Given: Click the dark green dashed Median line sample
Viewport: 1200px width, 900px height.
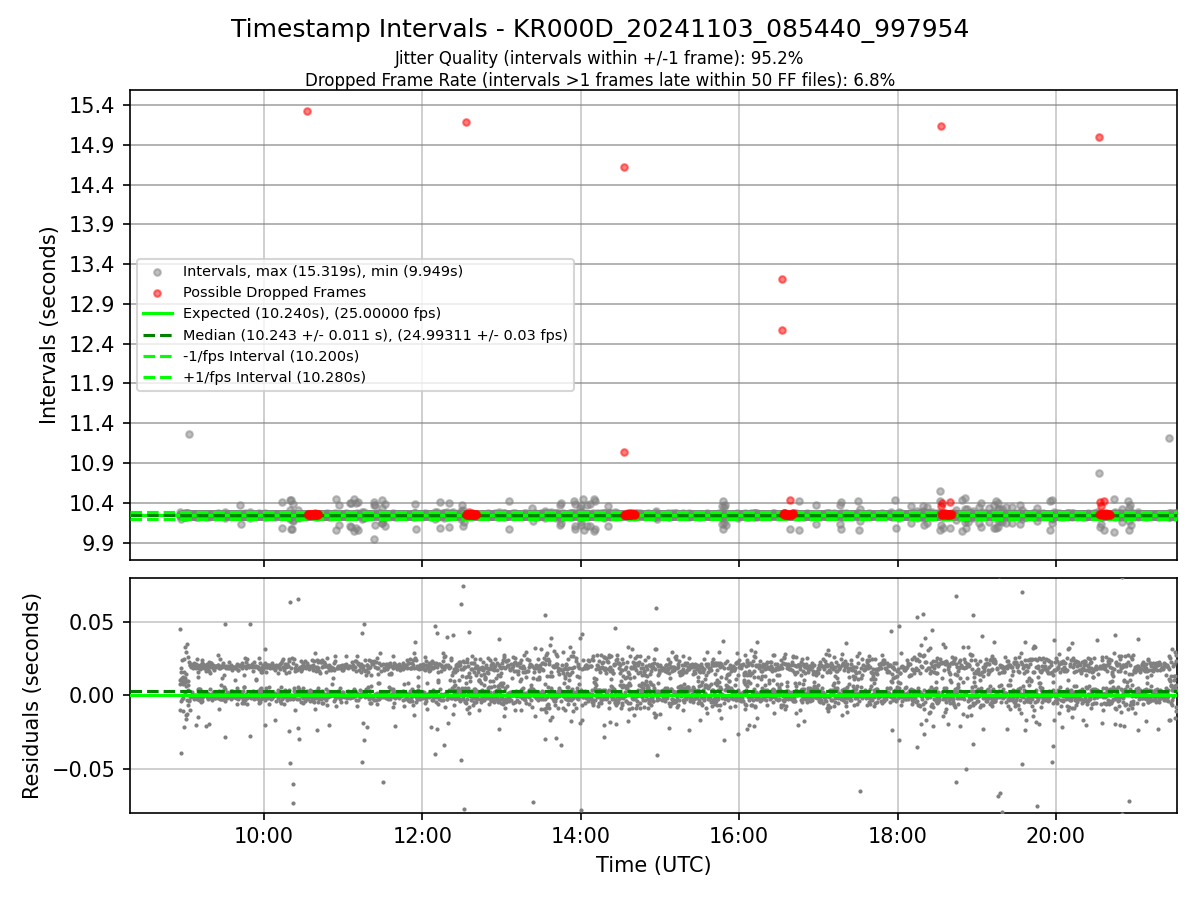Looking at the screenshot, I should tap(158, 335).
